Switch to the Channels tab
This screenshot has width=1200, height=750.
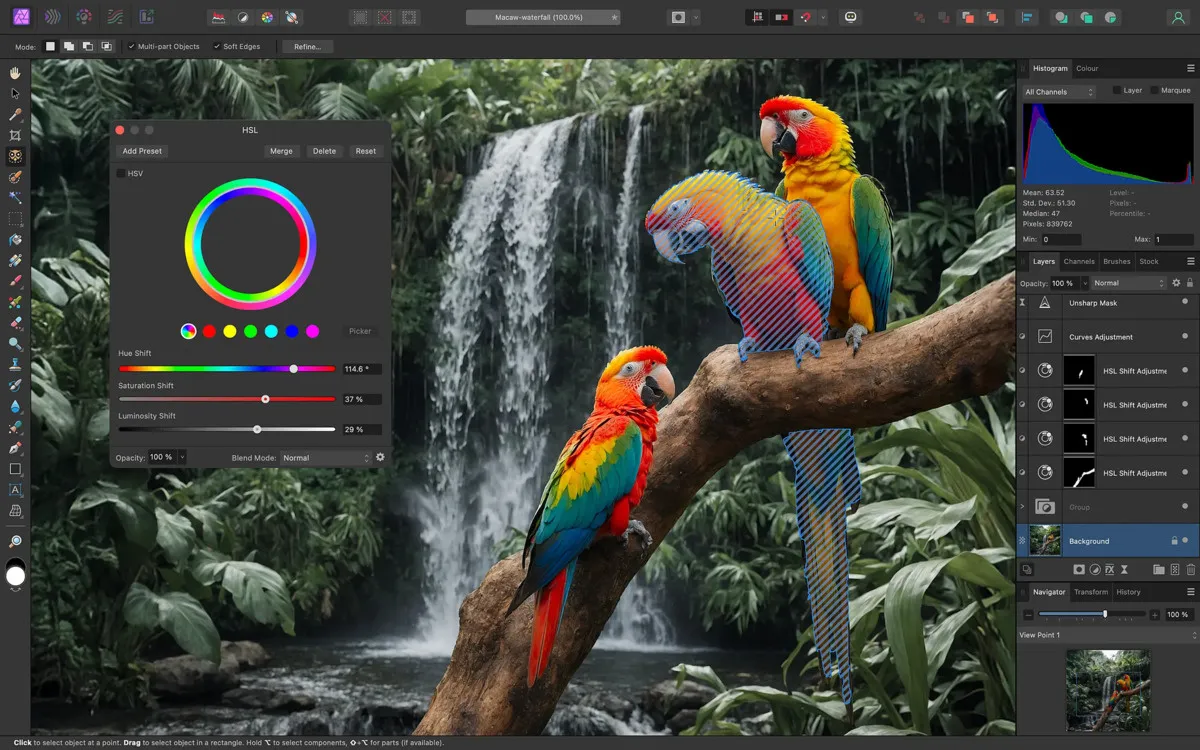tap(1079, 261)
